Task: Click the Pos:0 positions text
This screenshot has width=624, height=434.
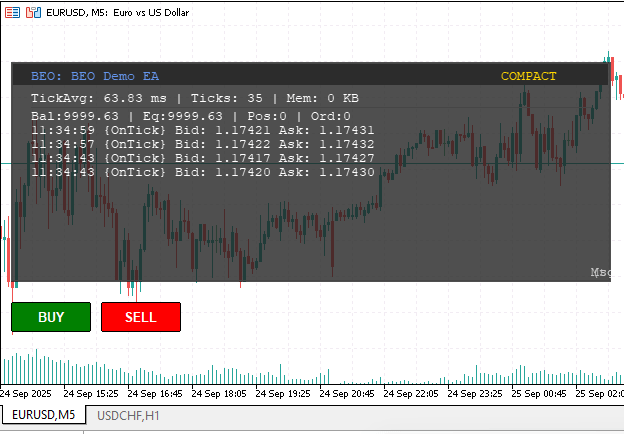Action: click(x=267, y=116)
